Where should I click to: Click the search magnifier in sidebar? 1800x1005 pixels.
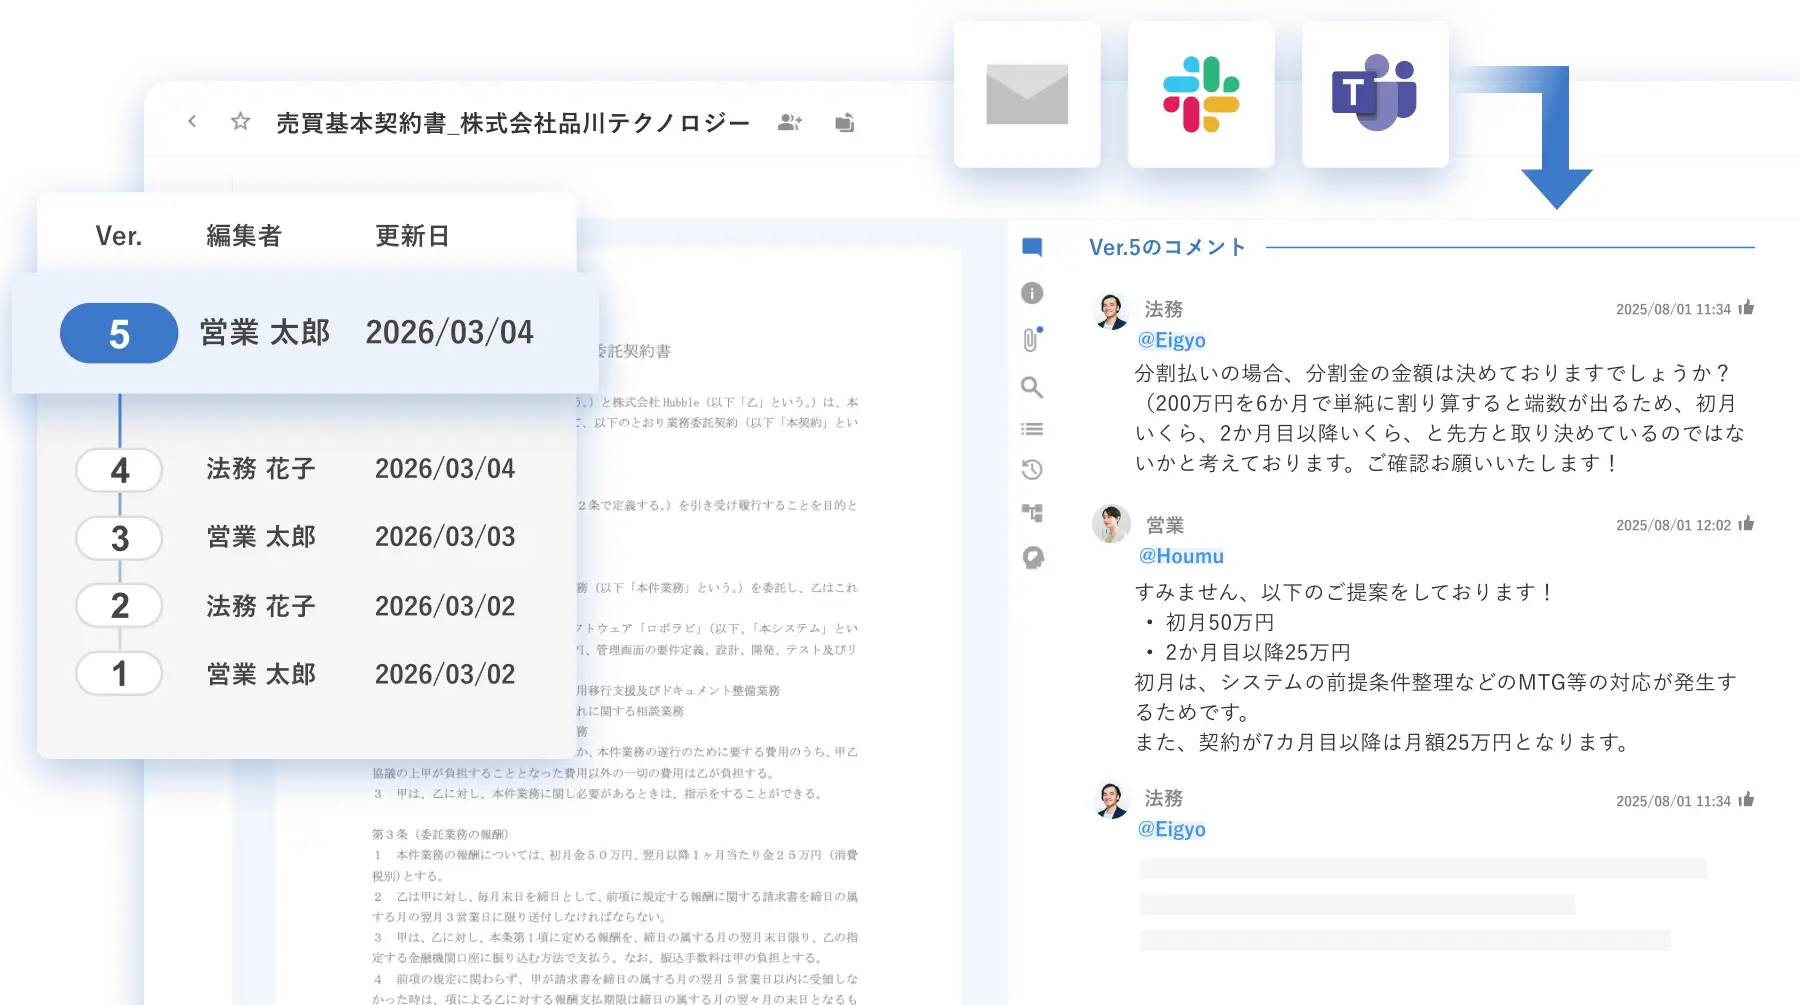pos(1032,387)
